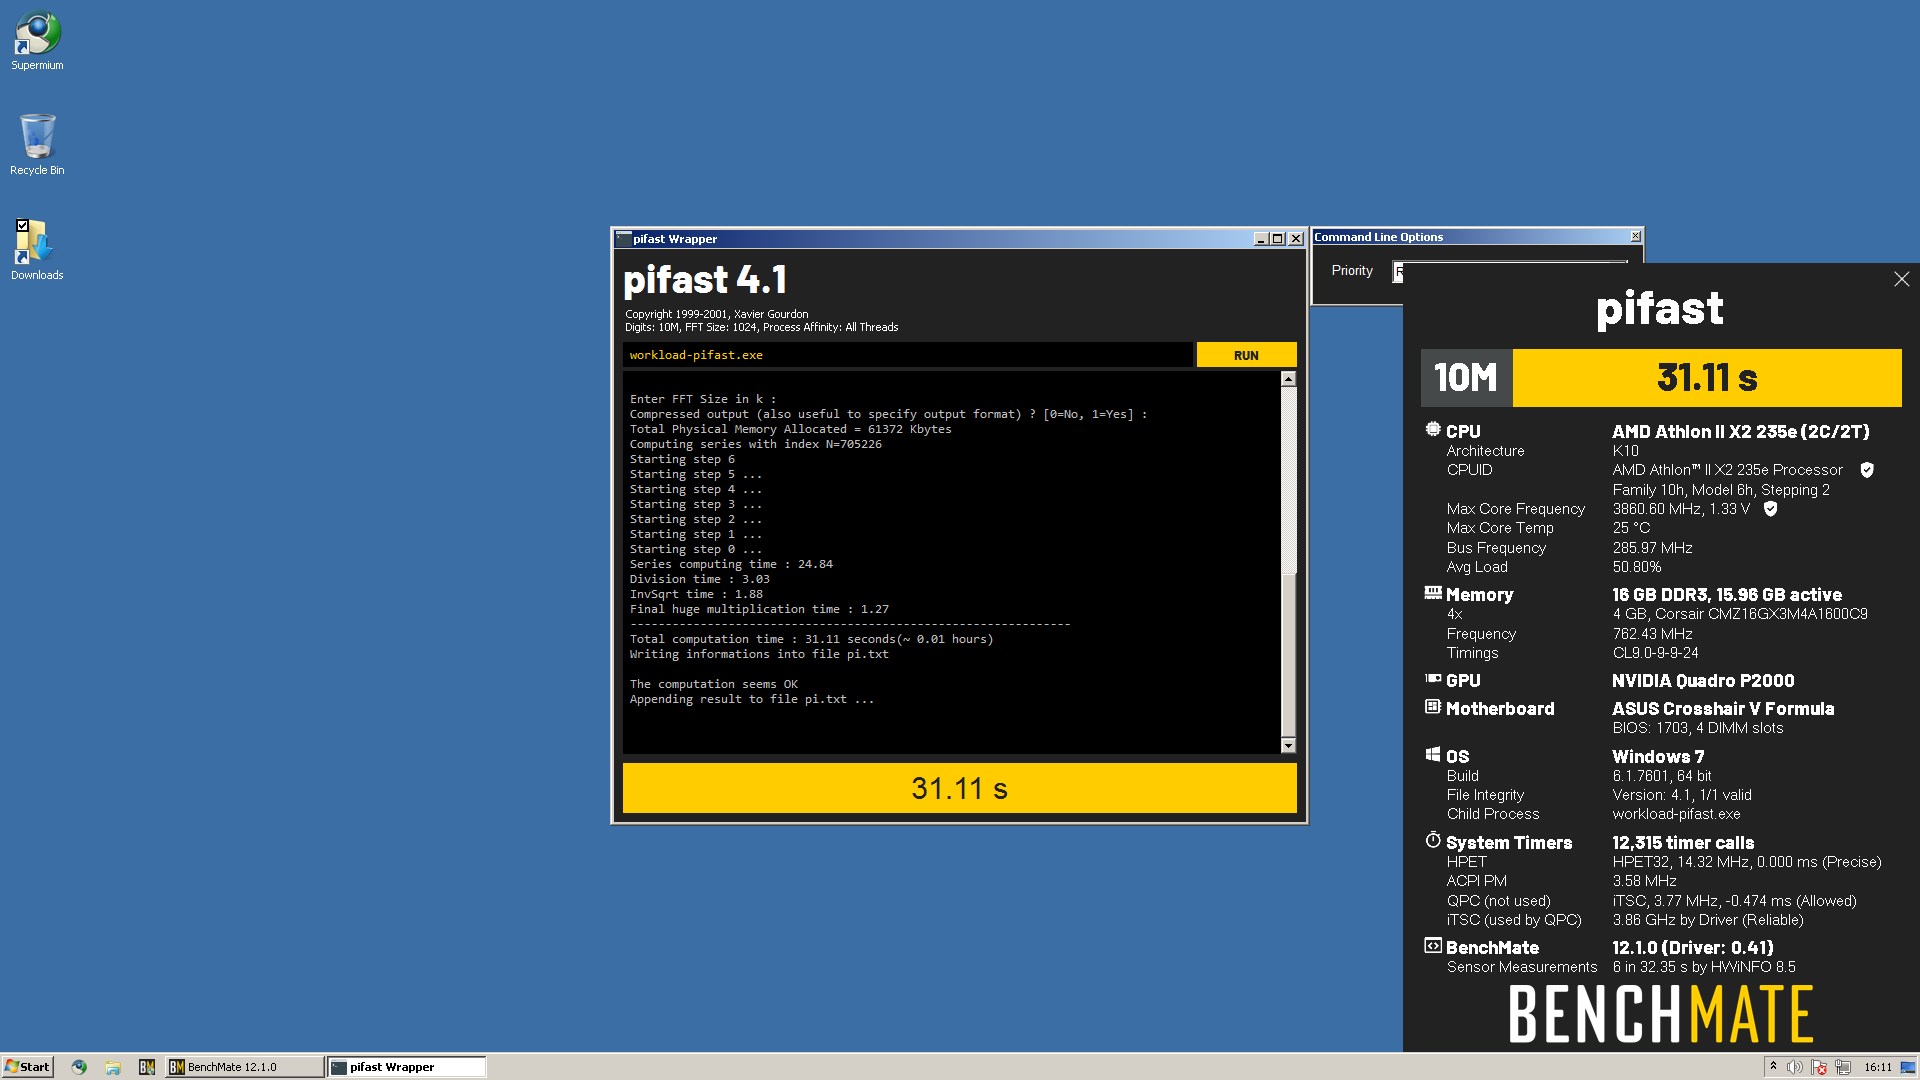
Task: Click the pifast title in BenchMate panel
Action: (1660, 308)
